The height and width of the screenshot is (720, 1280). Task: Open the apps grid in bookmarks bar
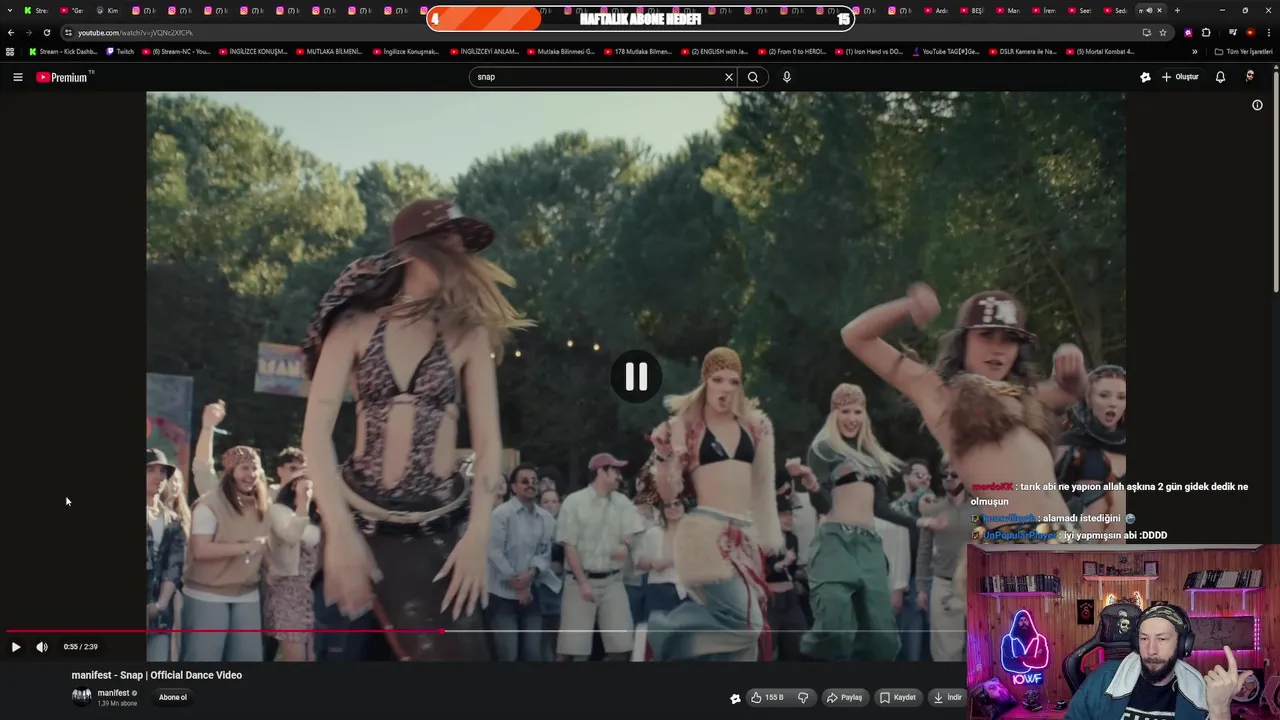pyautogui.click(x=10, y=51)
